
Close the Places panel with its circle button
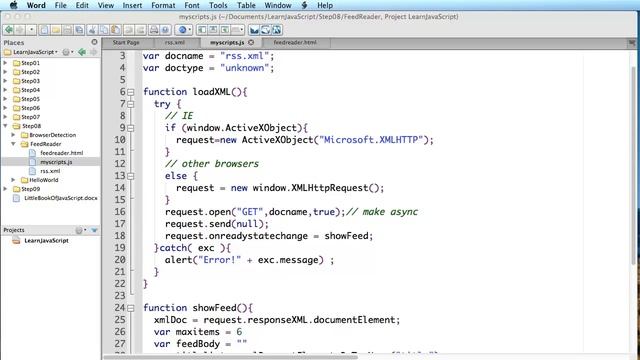94,42
